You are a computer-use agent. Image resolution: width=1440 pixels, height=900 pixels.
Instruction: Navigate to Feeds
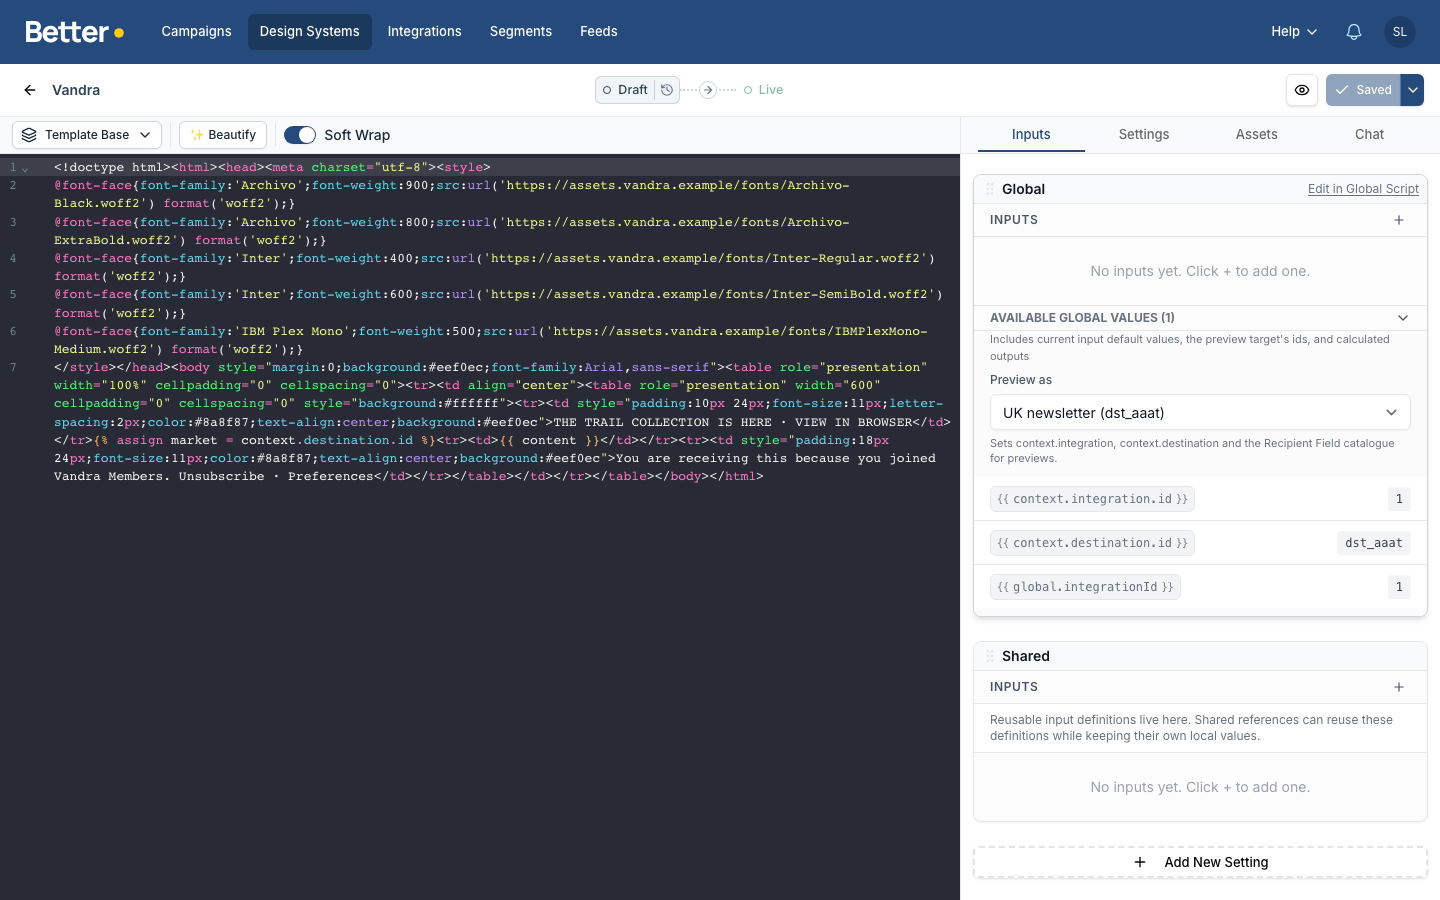point(599,32)
